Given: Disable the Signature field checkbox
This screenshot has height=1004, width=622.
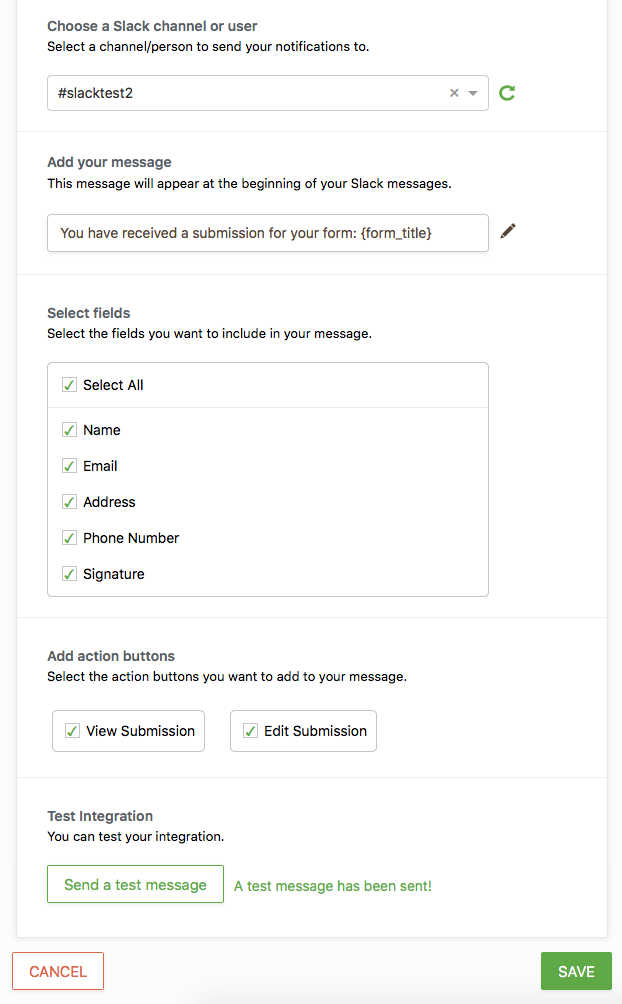Looking at the screenshot, I should (70, 574).
